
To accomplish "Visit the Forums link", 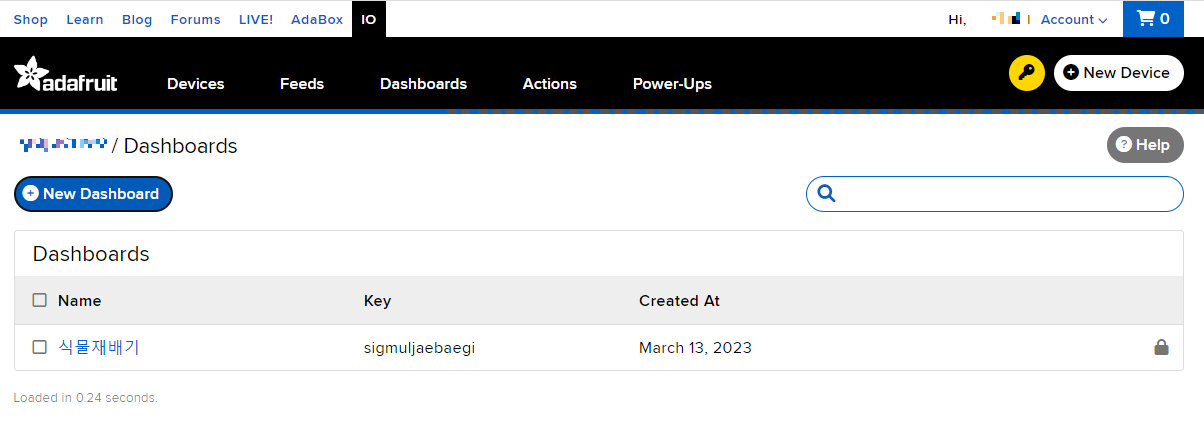I will [196, 19].
